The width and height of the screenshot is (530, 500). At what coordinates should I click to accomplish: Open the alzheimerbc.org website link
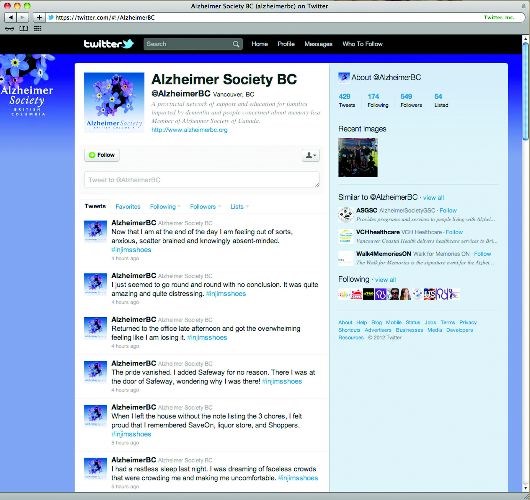tap(189, 130)
